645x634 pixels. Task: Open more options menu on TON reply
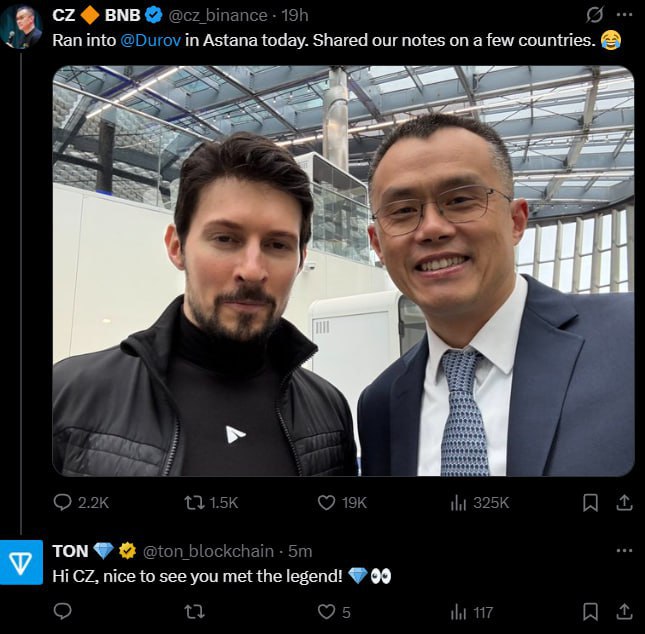tap(624, 550)
